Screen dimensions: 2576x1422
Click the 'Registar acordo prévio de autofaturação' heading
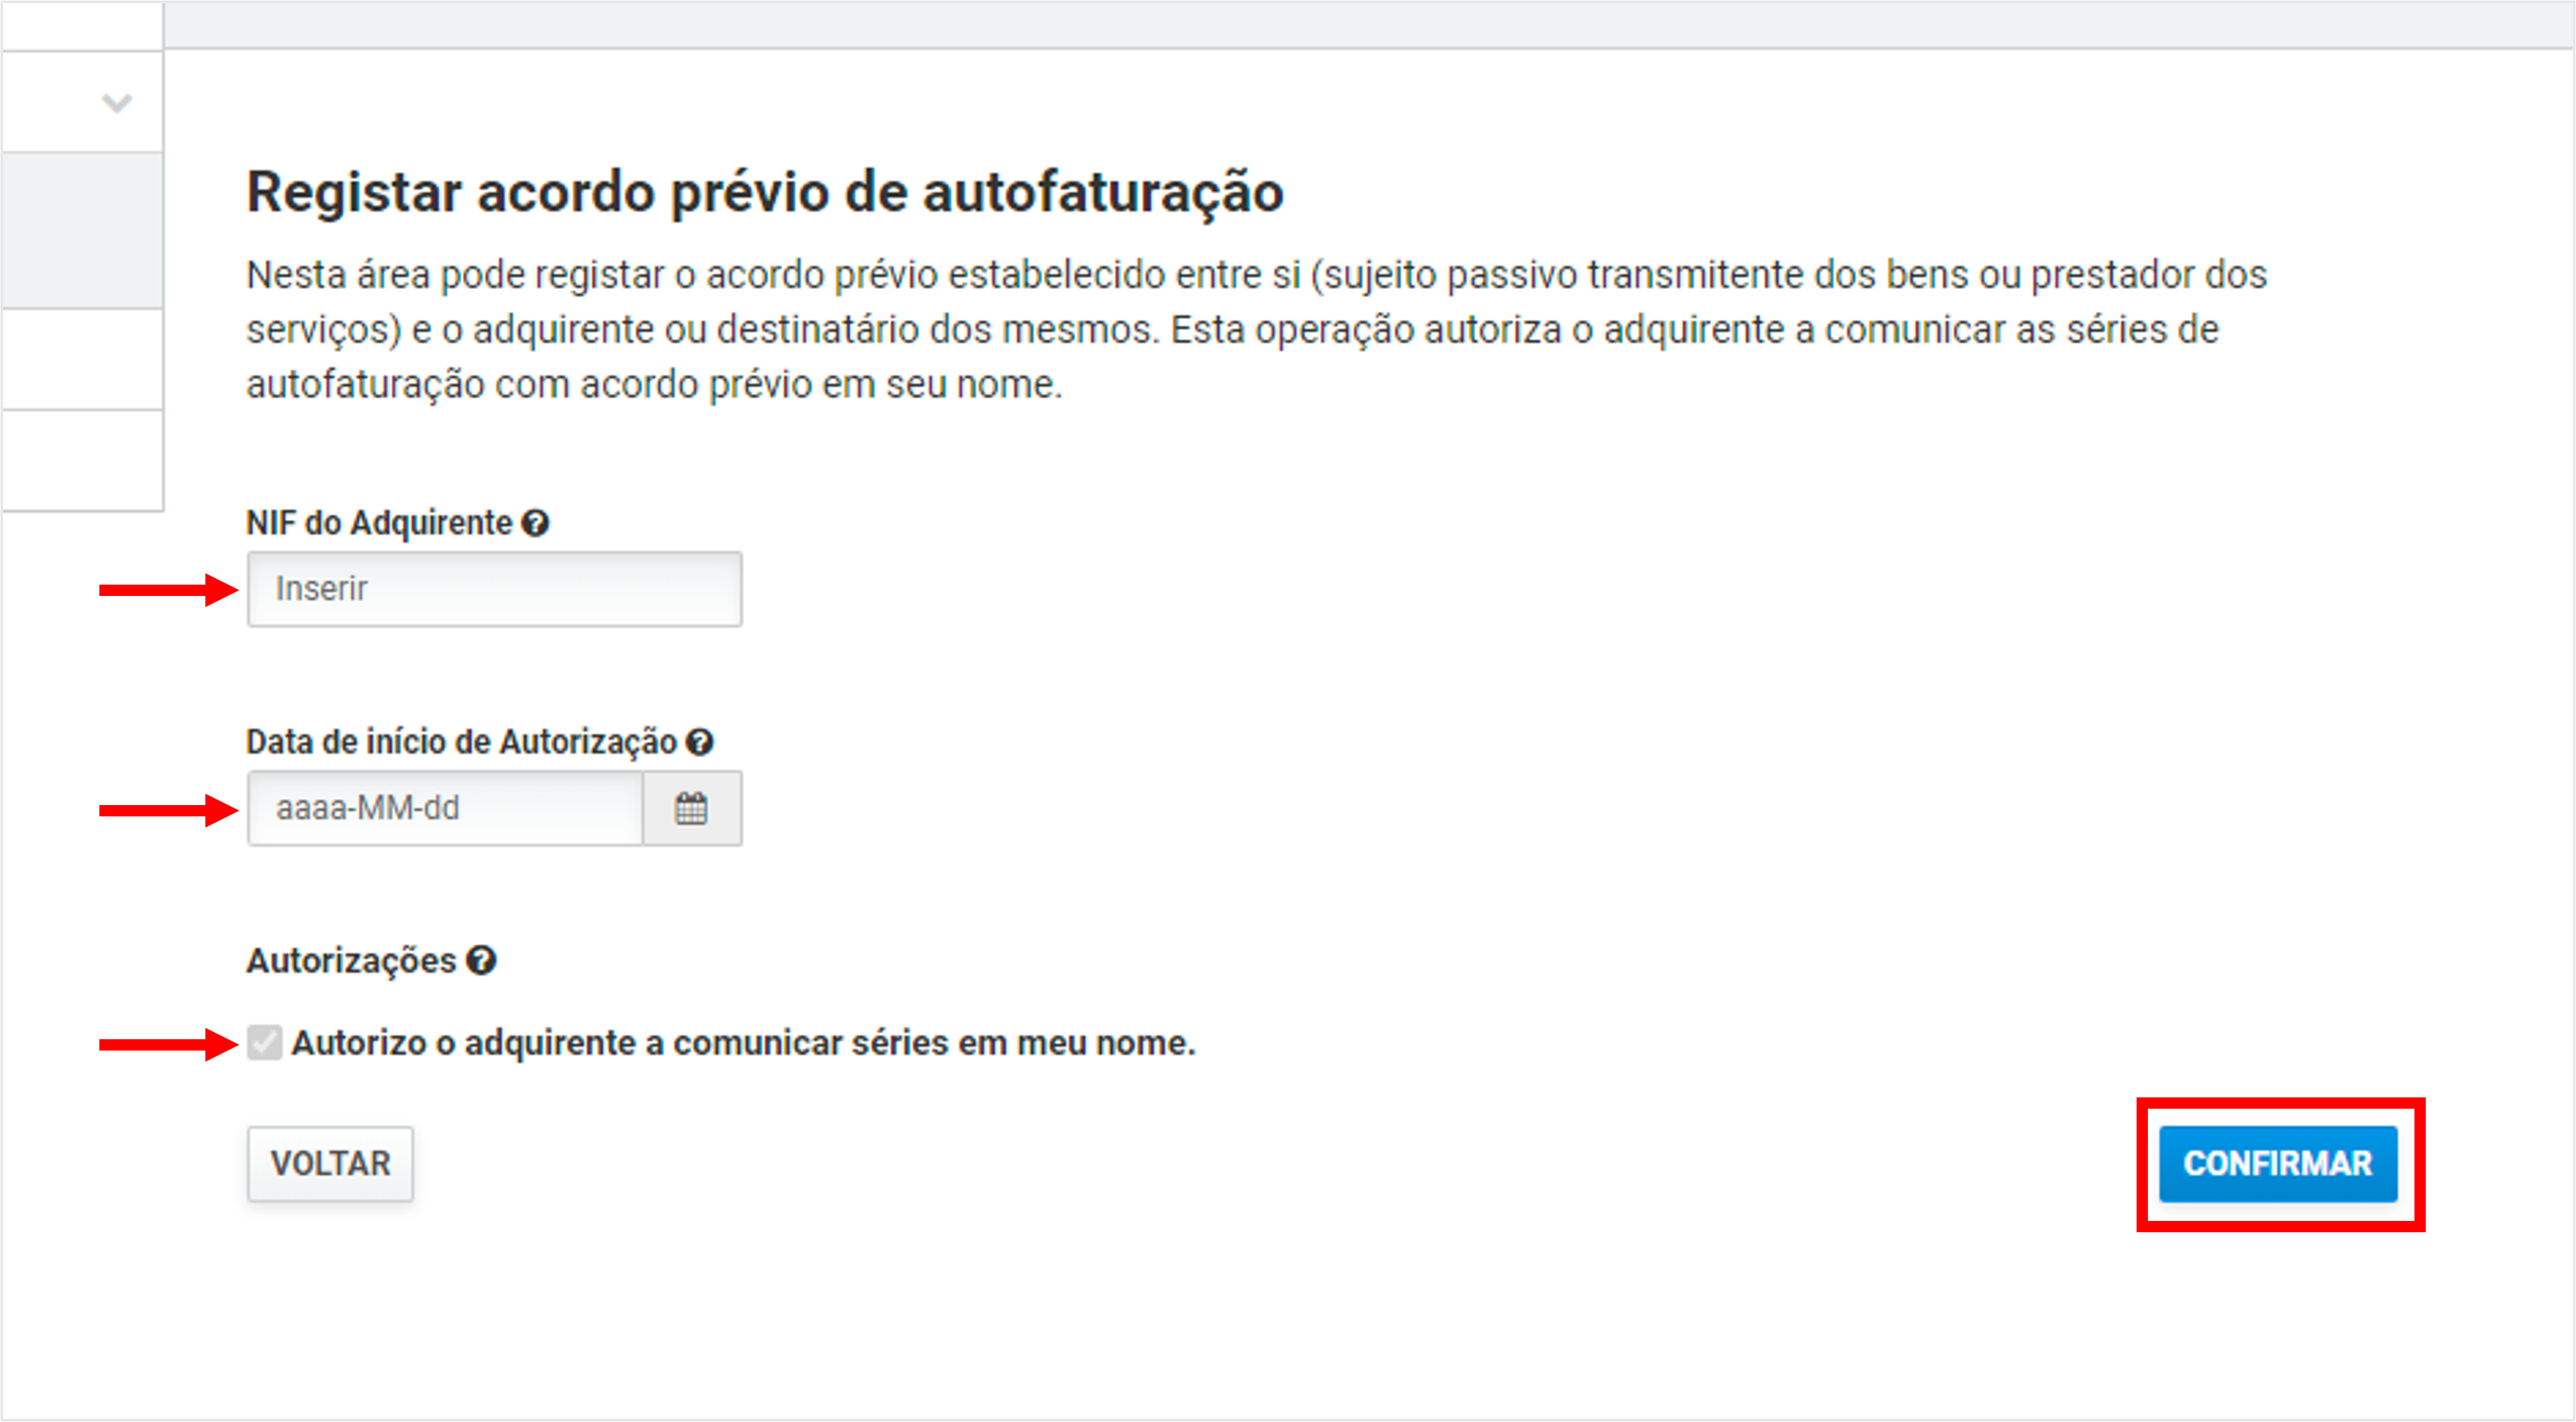pos(765,192)
